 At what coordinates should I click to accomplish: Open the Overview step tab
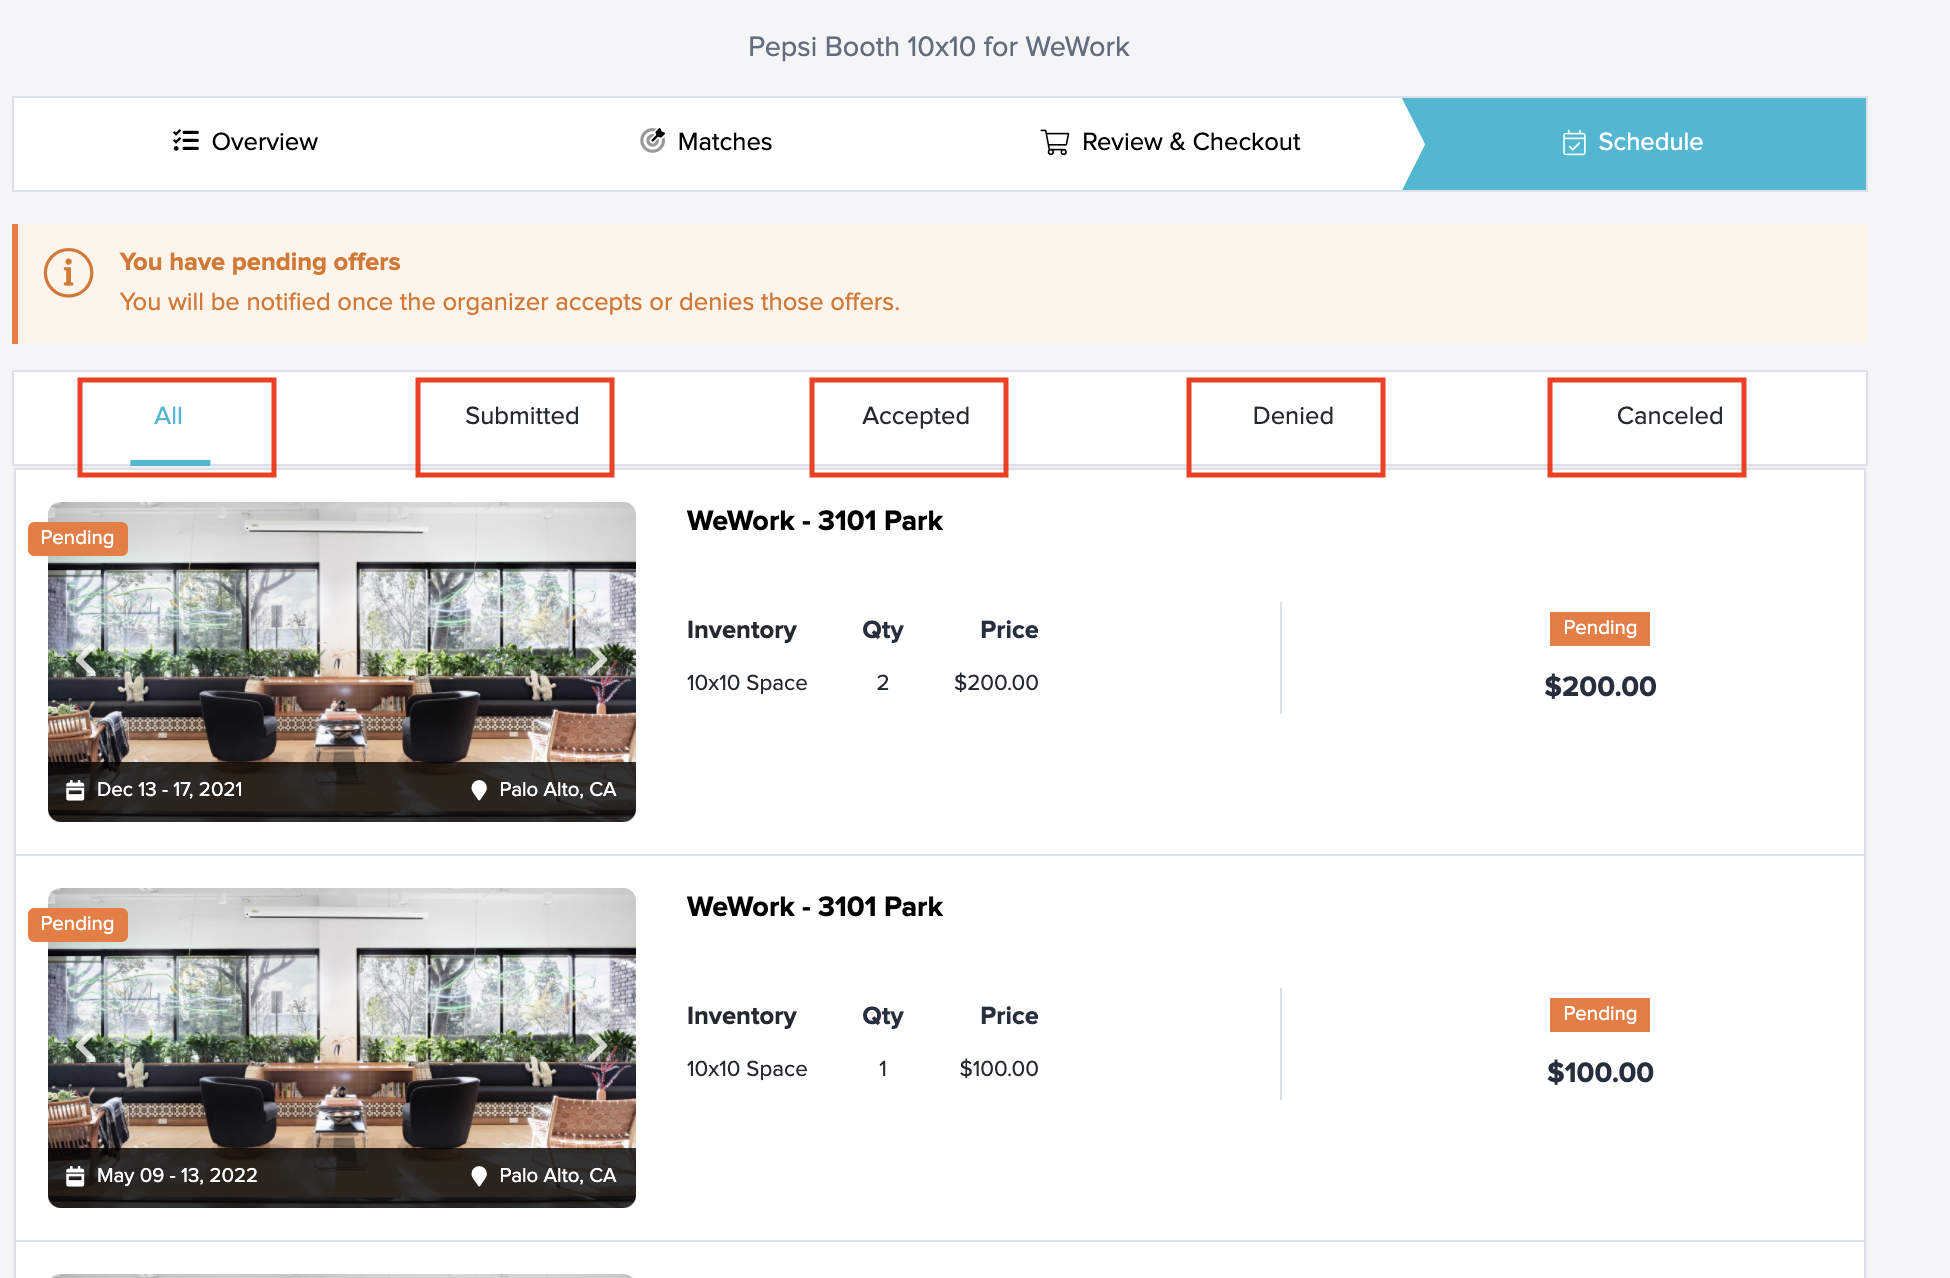click(x=245, y=142)
